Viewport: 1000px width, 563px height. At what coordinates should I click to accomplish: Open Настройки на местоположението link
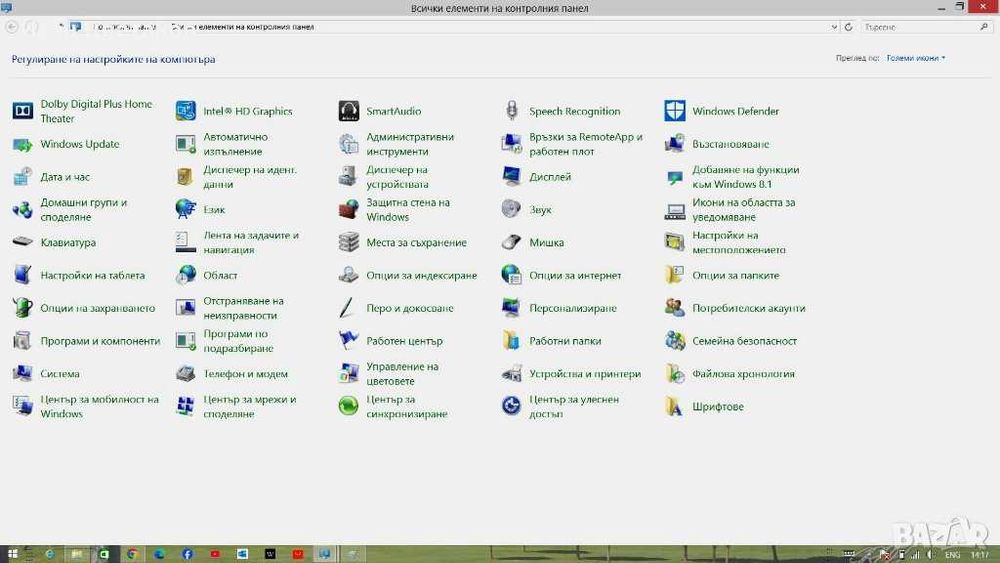[739, 242]
